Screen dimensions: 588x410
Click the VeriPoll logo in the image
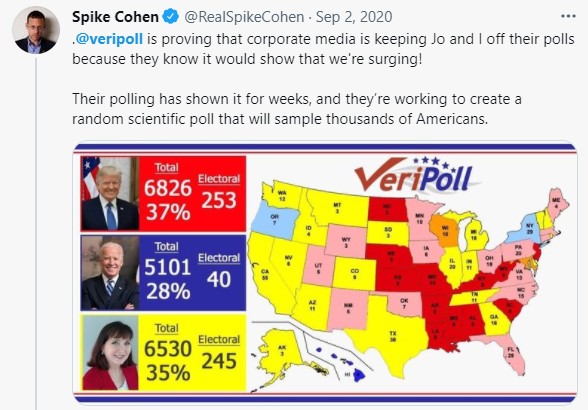414,176
